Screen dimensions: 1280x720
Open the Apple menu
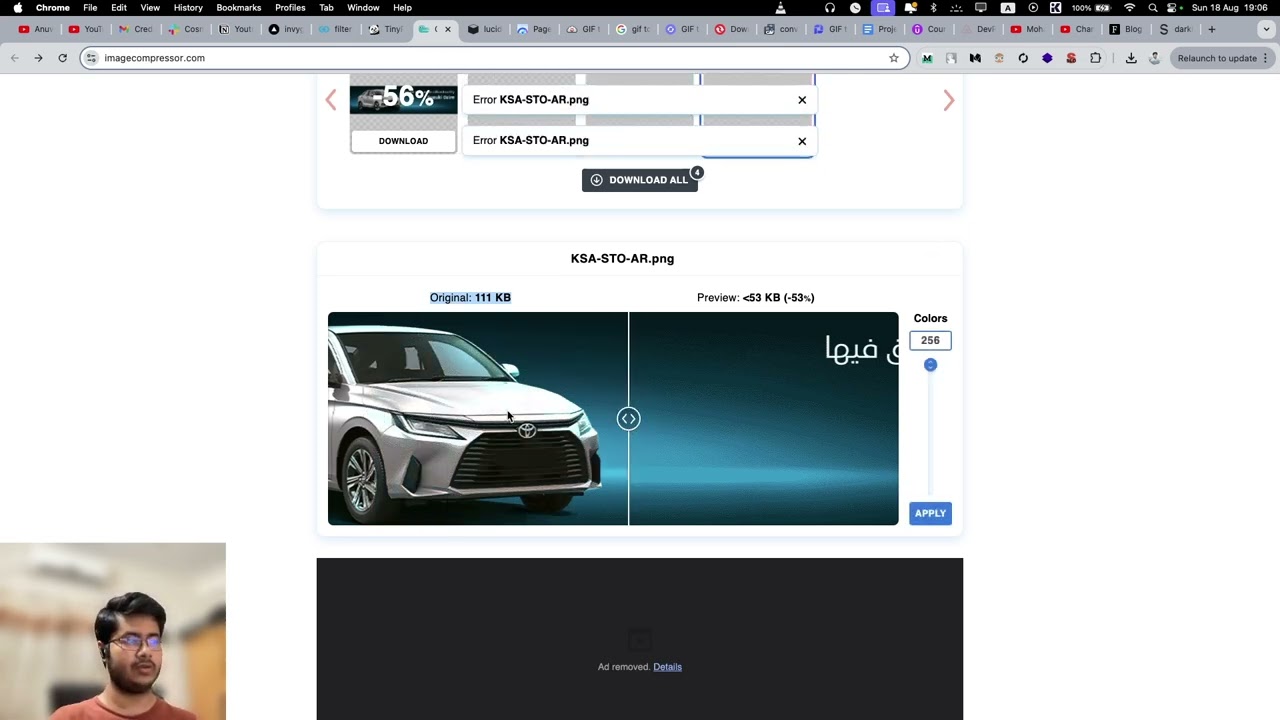[x=17, y=7]
